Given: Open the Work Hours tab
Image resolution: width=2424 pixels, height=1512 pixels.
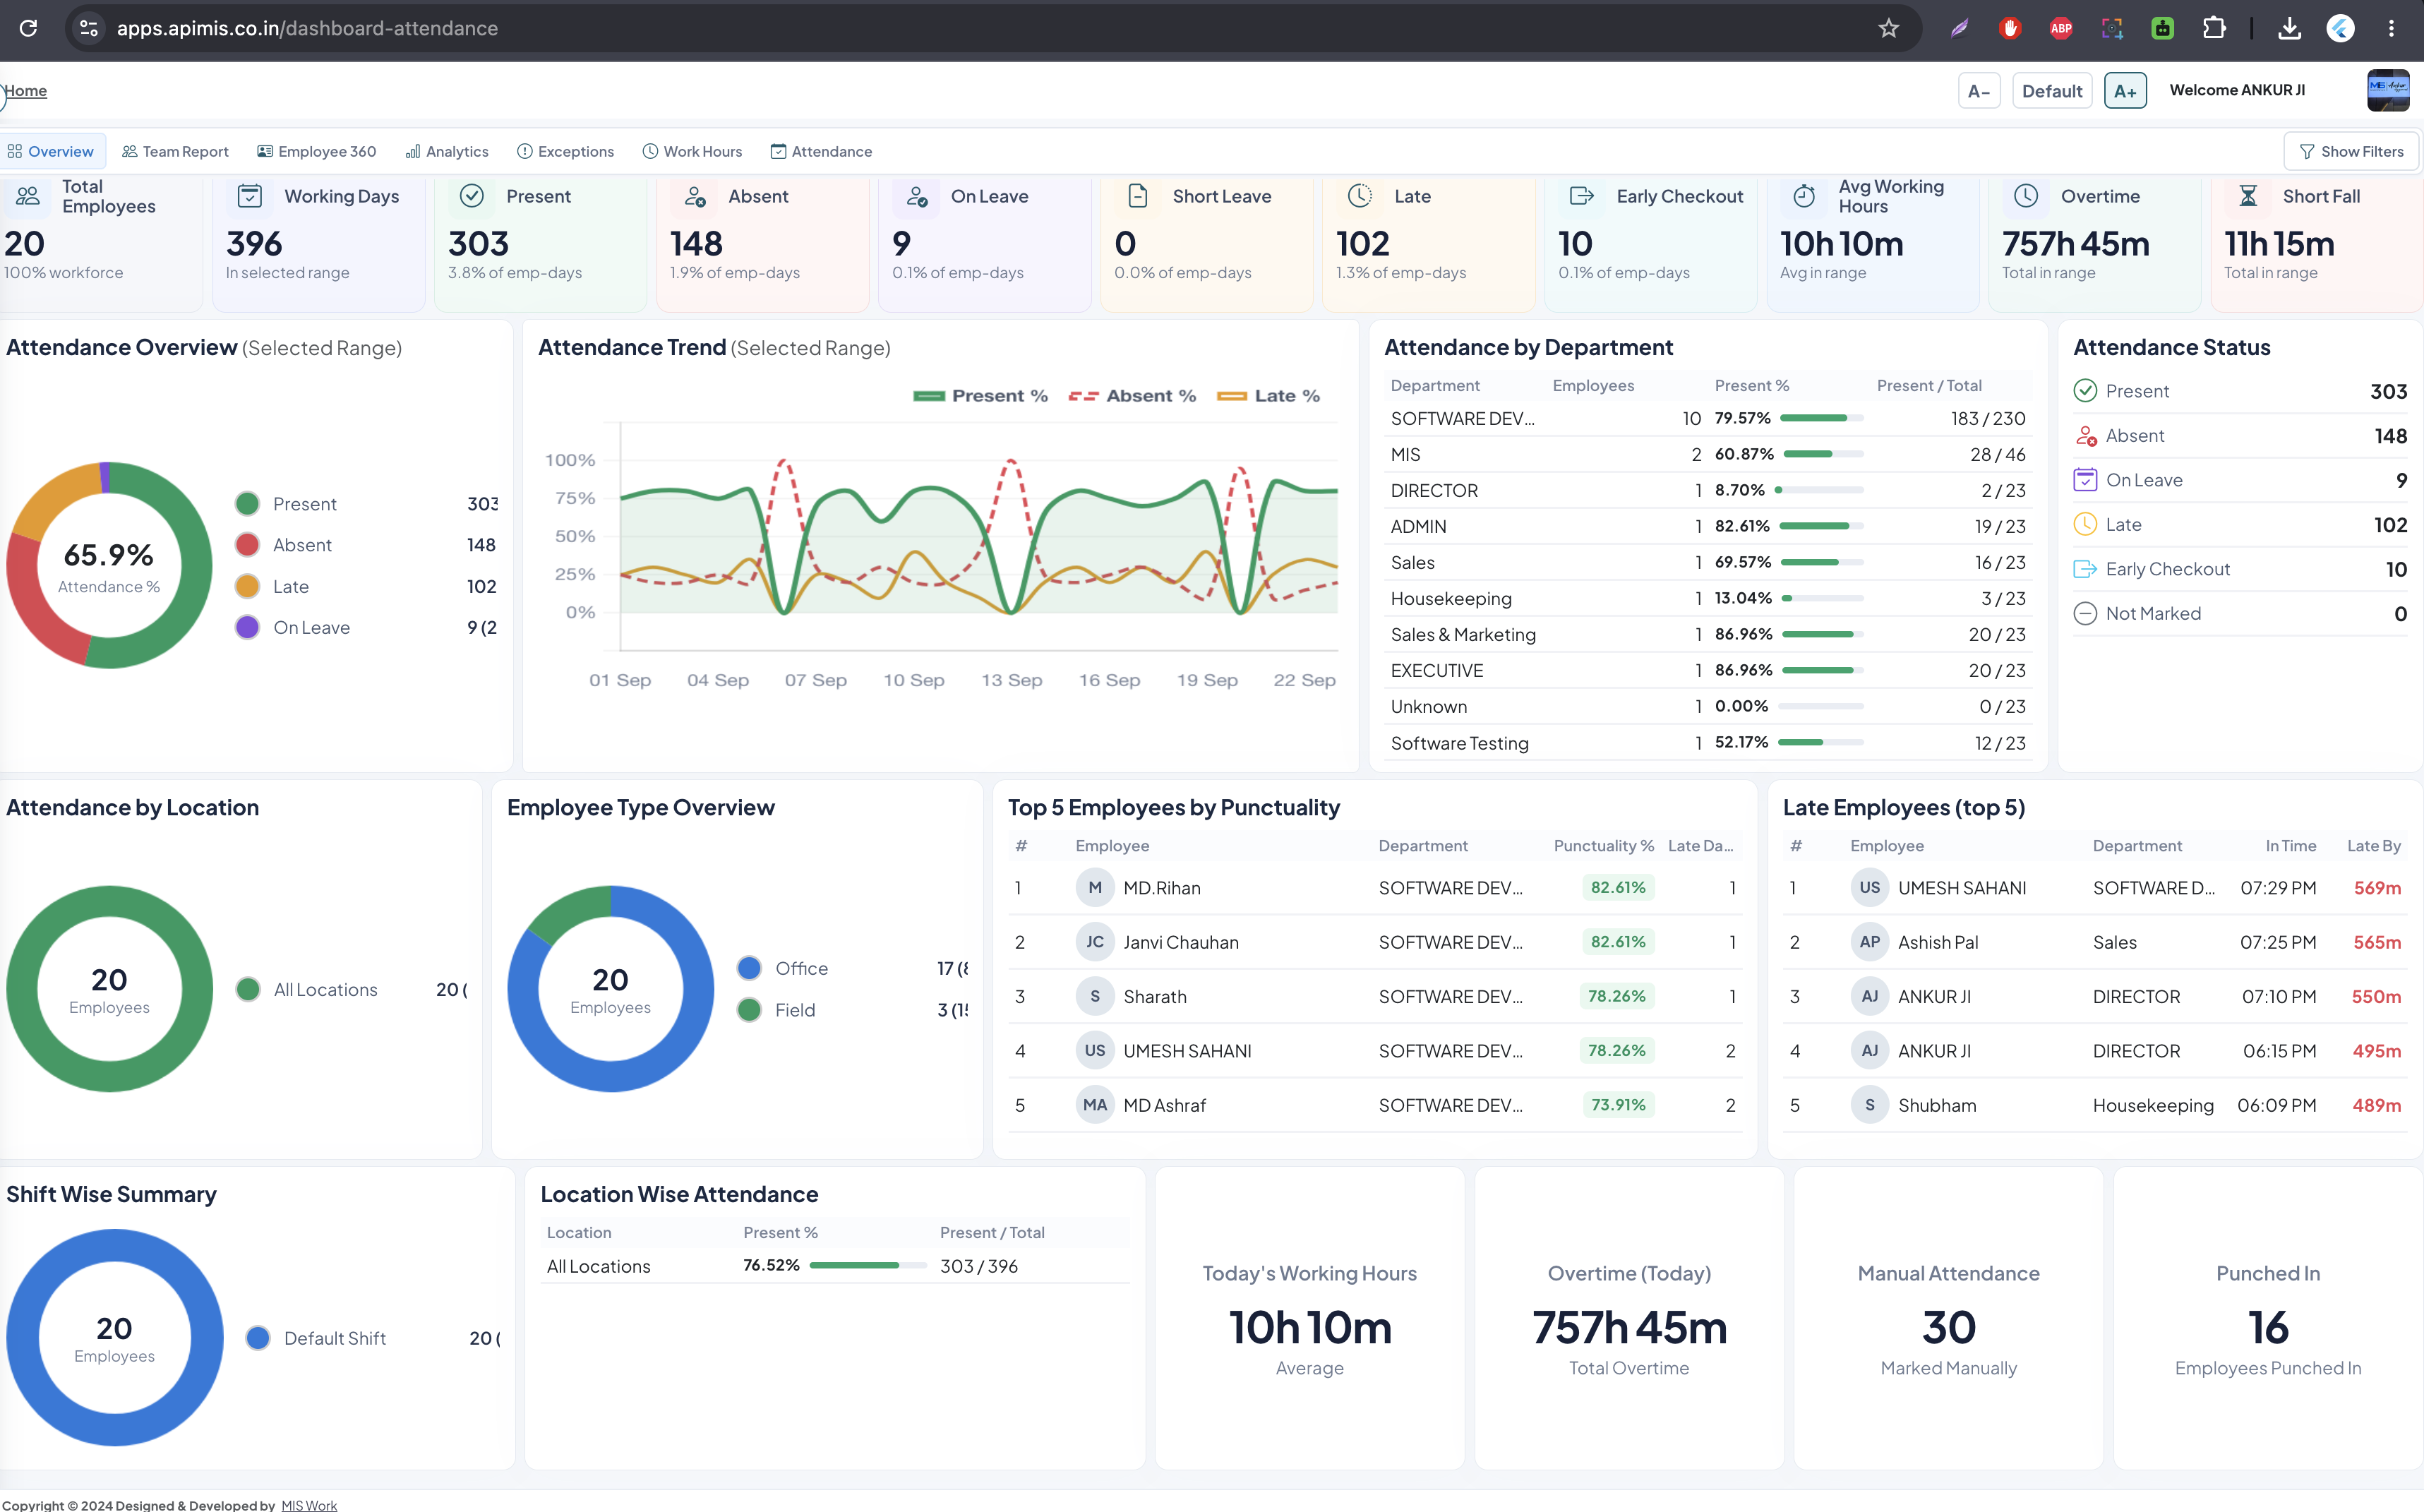Looking at the screenshot, I should [692, 151].
